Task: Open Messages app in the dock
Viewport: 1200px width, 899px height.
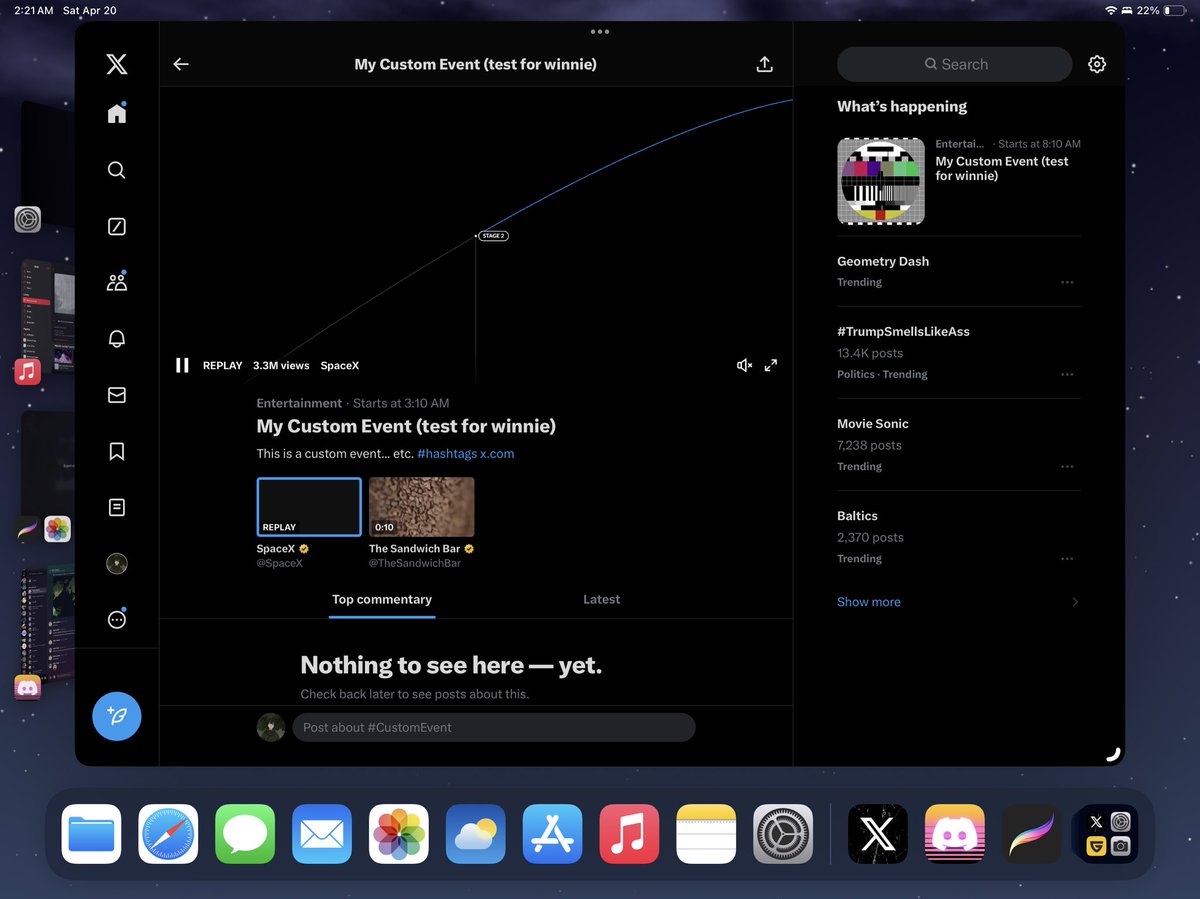Action: tap(245, 834)
